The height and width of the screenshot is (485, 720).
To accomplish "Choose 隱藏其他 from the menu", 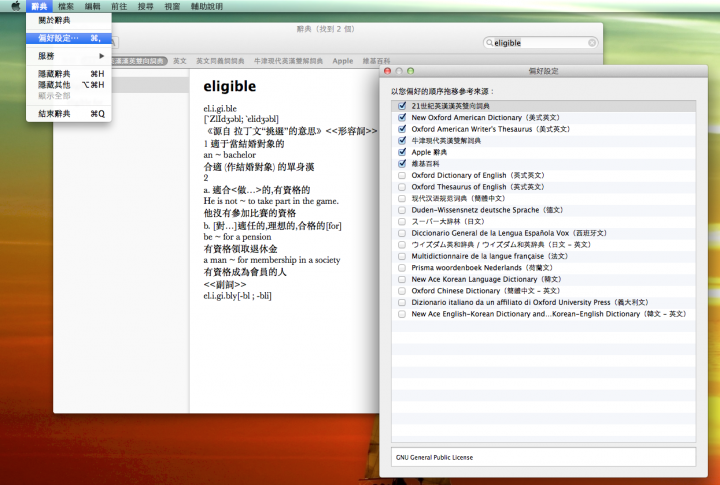I will click(69, 85).
